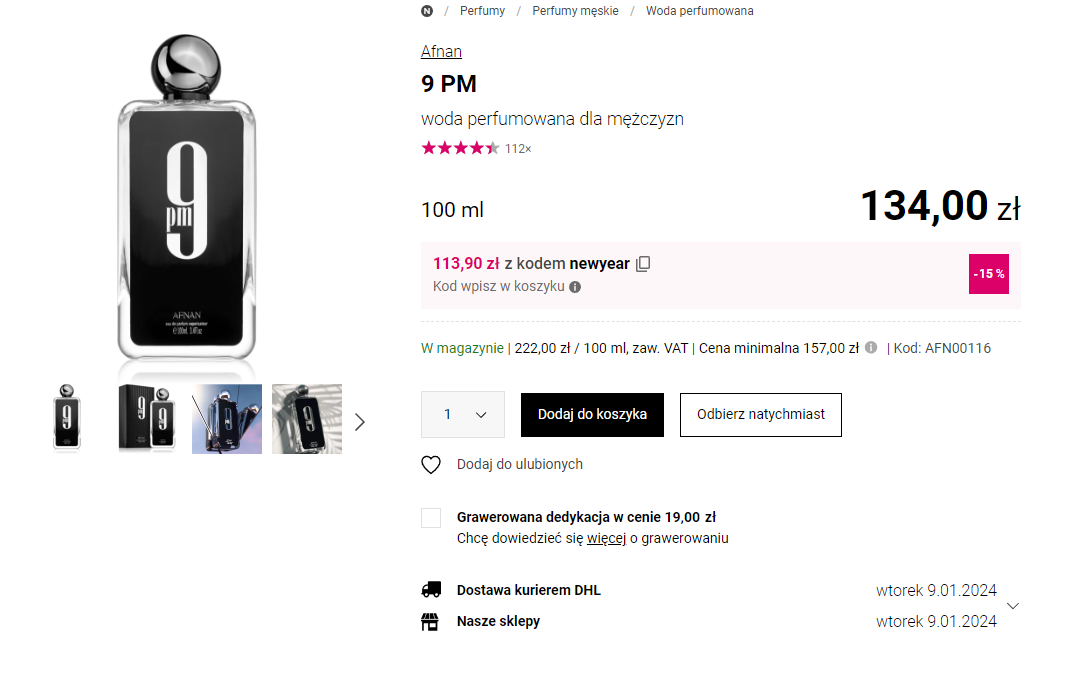Show info about Cena minimalna
This screenshot has width=1079, height=682.
pyautogui.click(x=871, y=348)
